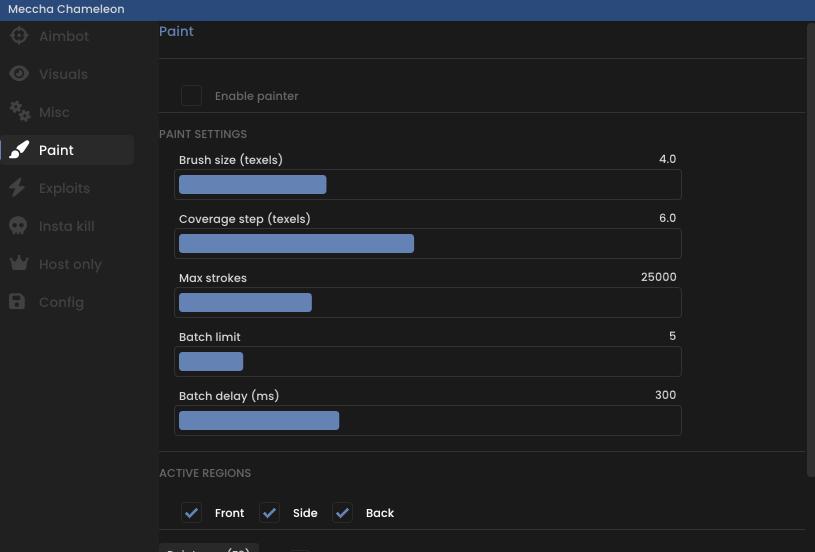Screen dimensions: 815x552
Task: Click the Insta kill skull icon
Action: [18, 226]
